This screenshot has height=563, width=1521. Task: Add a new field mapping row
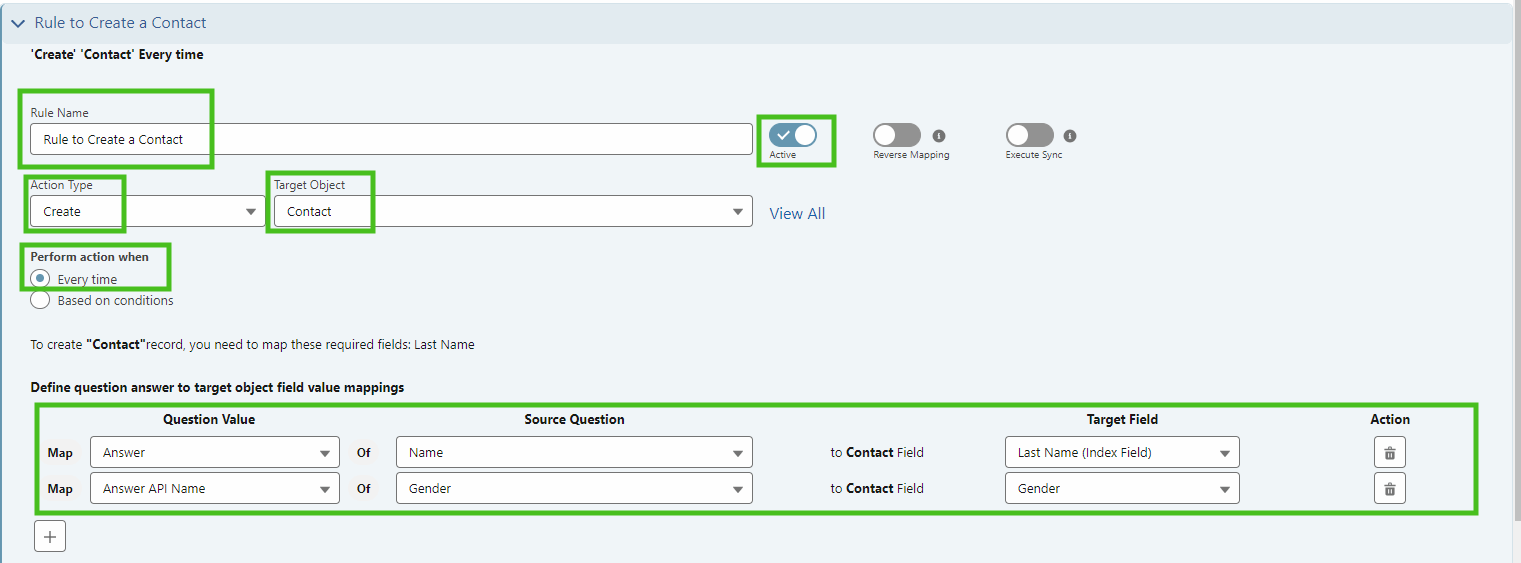pos(50,536)
